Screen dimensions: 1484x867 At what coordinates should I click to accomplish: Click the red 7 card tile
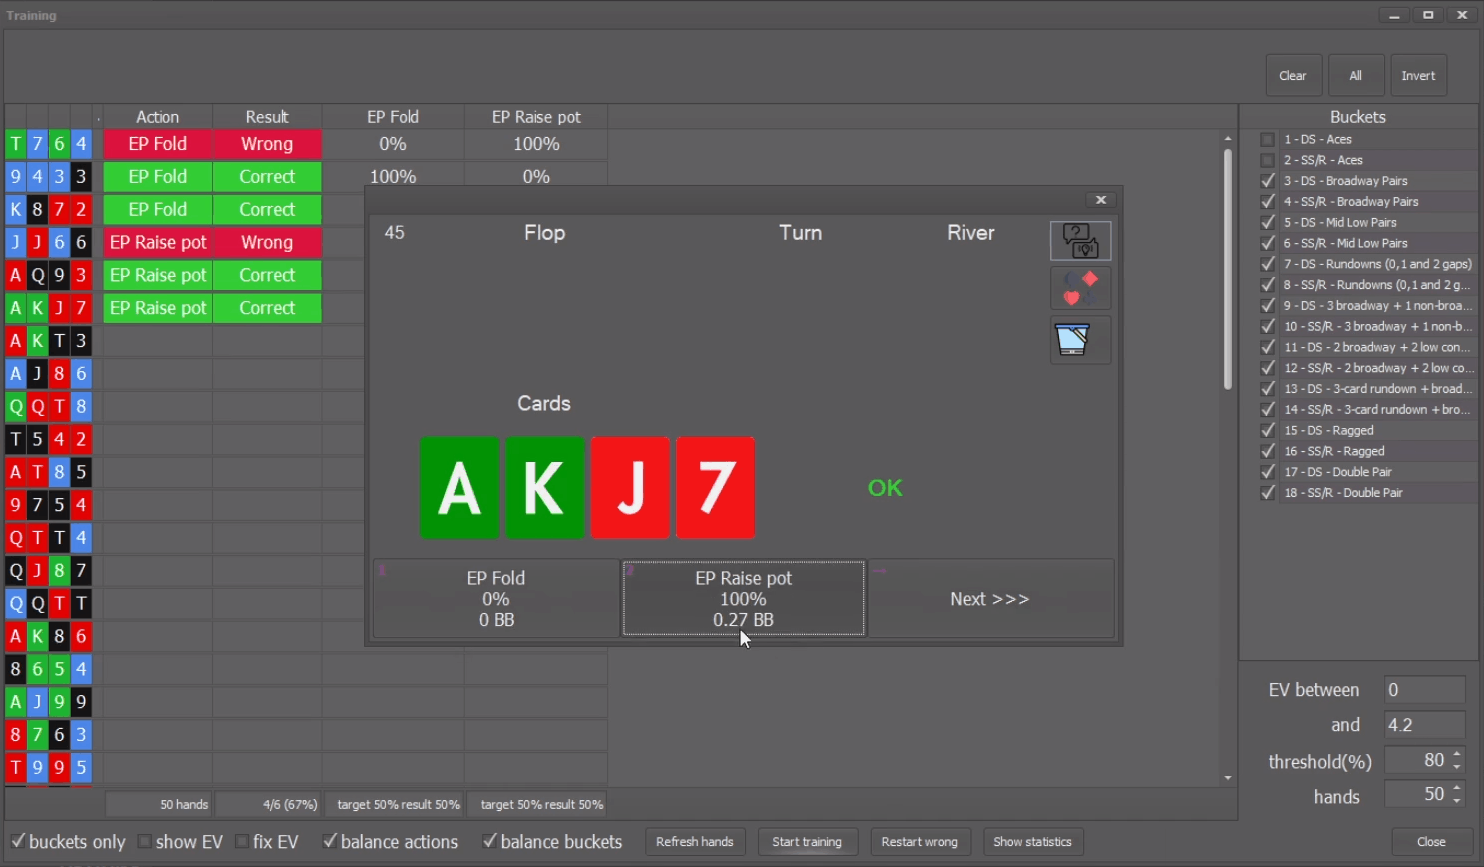click(715, 488)
